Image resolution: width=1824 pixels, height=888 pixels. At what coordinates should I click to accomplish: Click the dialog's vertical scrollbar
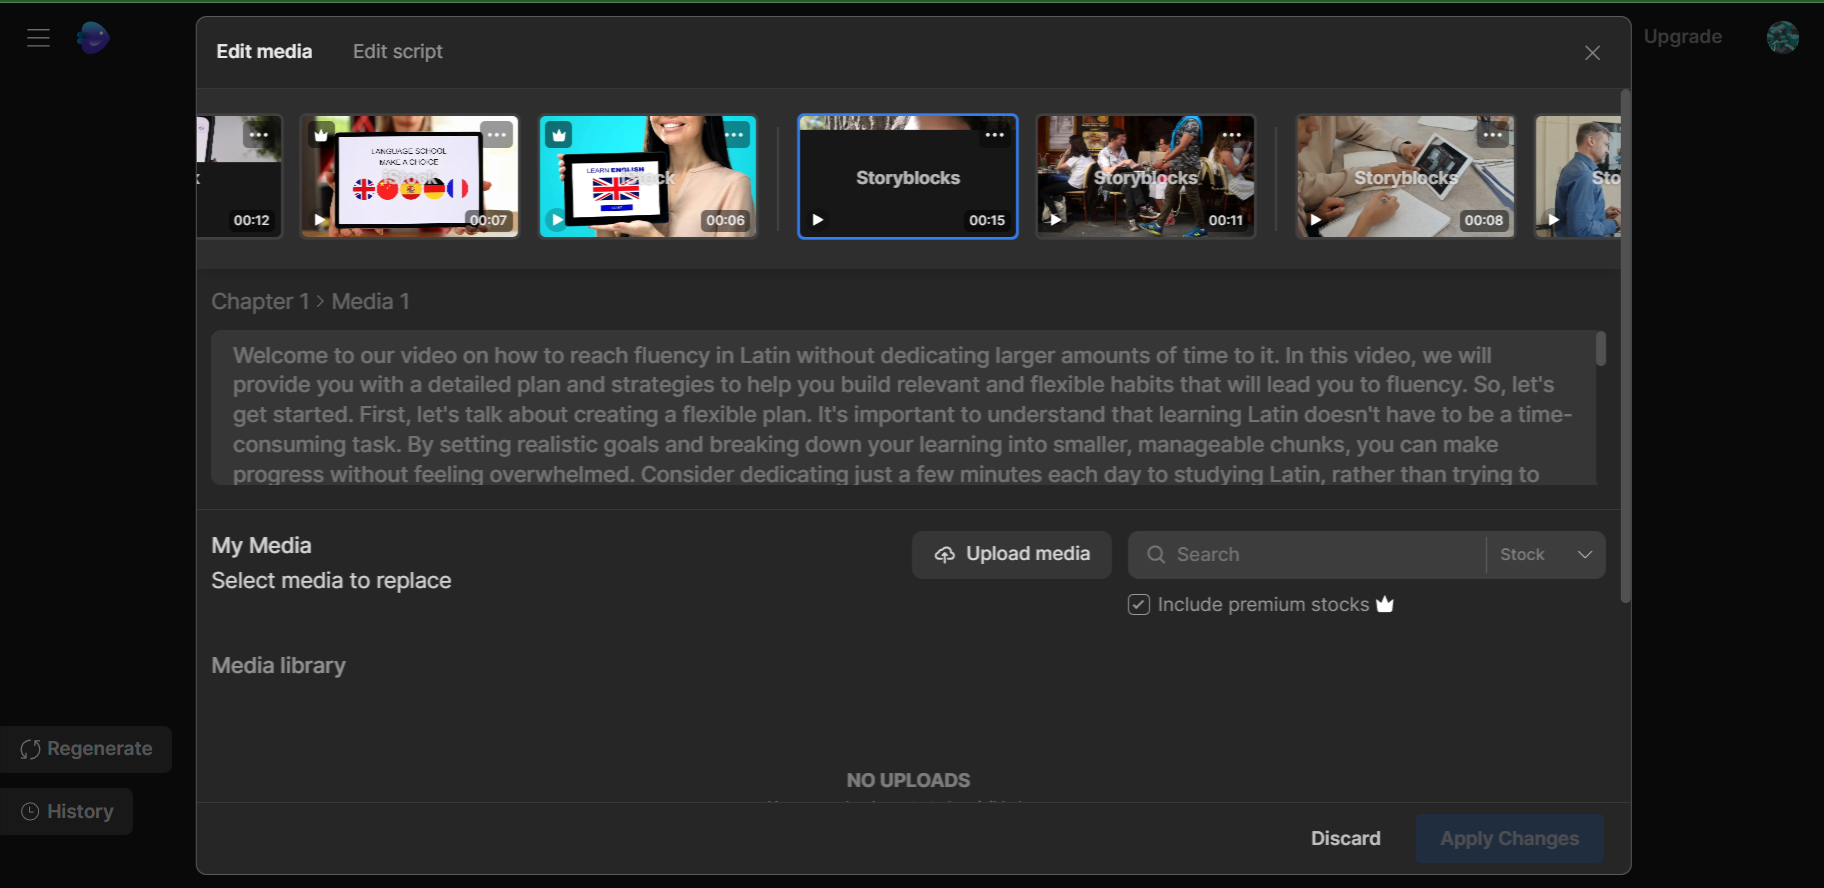[1625, 345]
